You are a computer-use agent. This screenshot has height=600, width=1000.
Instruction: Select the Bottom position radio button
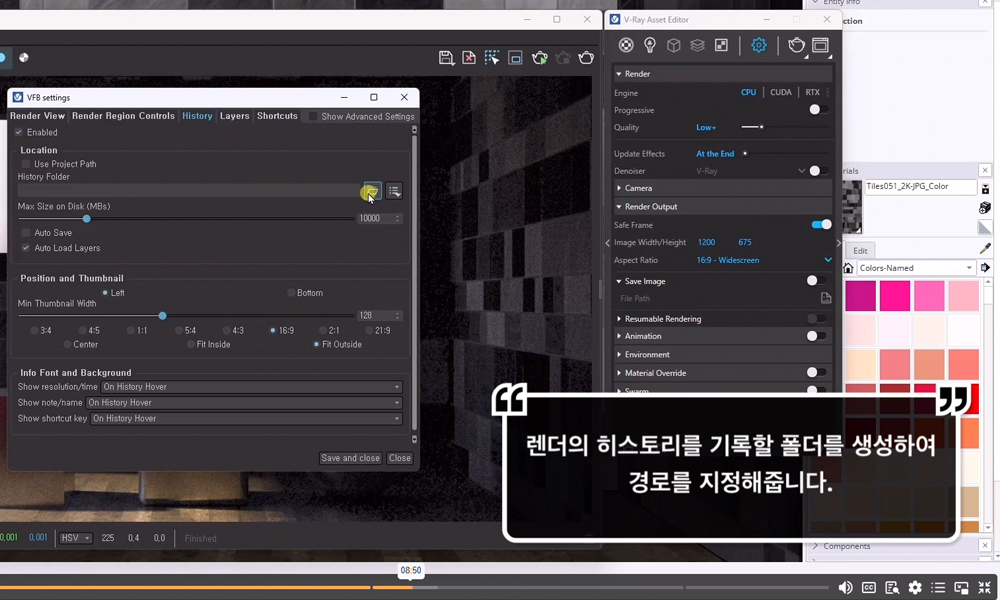point(291,293)
